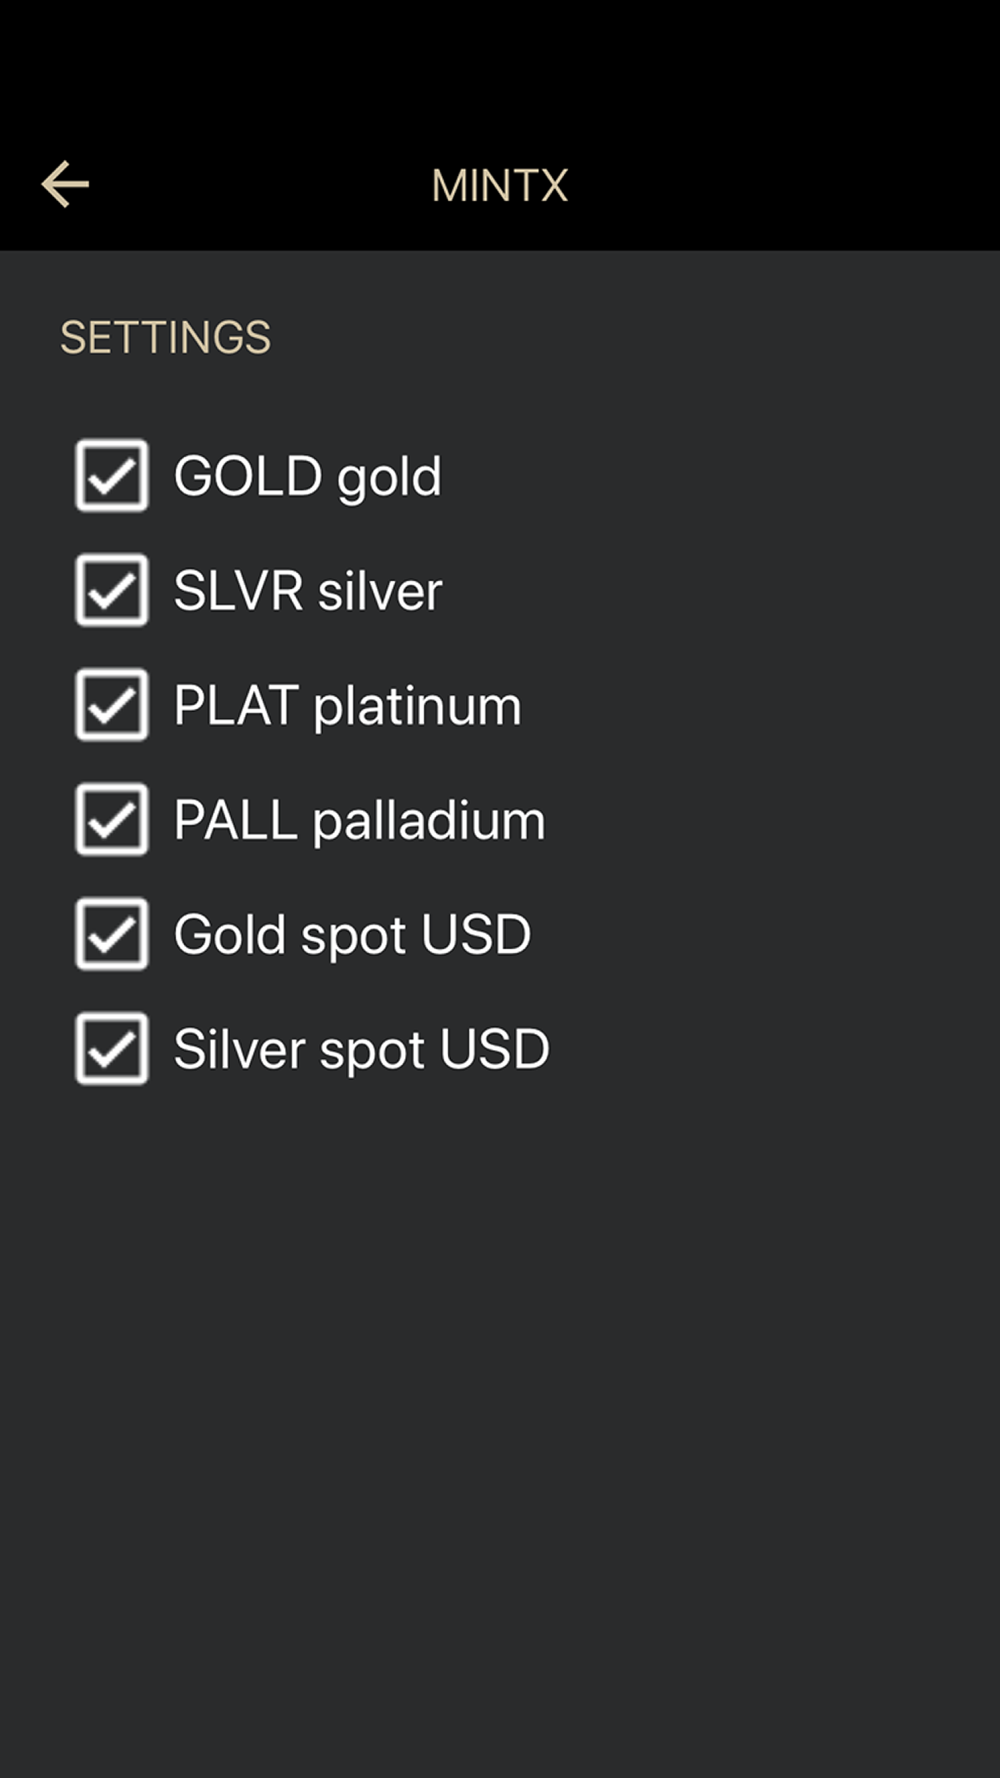Image resolution: width=1000 pixels, height=1778 pixels.
Task: Disable the PLAT platinum checkbox
Action: click(x=112, y=705)
